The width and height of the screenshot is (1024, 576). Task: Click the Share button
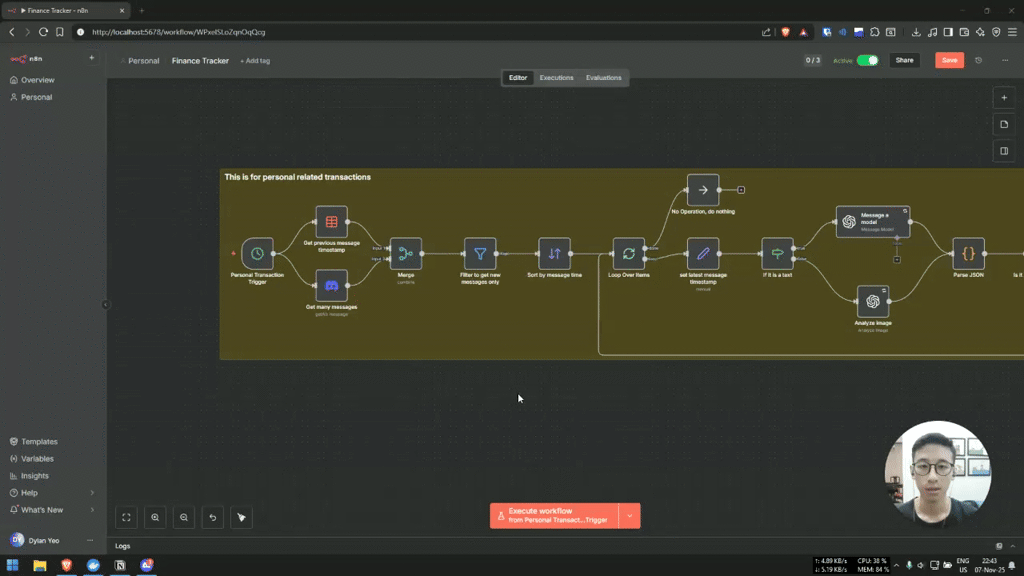click(904, 60)
